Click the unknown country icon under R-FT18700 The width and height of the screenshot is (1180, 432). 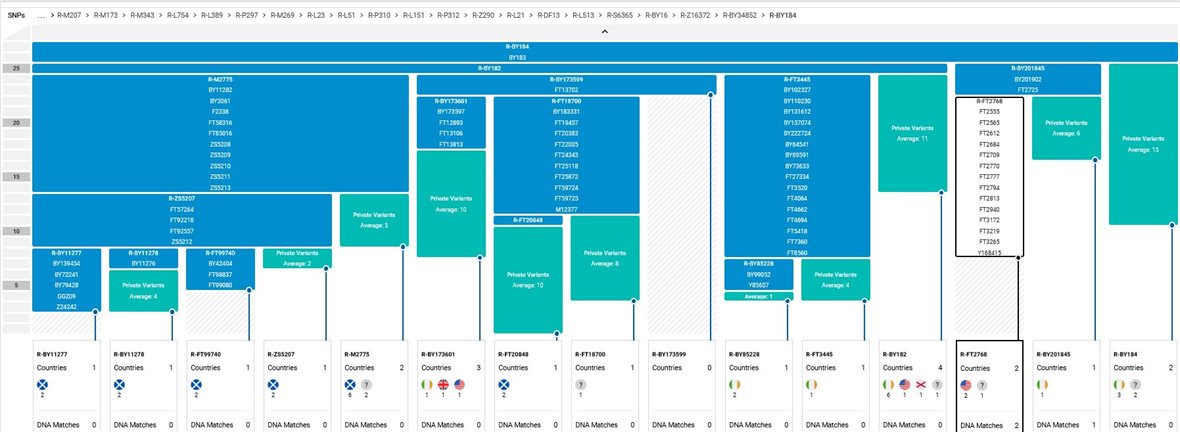[x=580, y=384]
